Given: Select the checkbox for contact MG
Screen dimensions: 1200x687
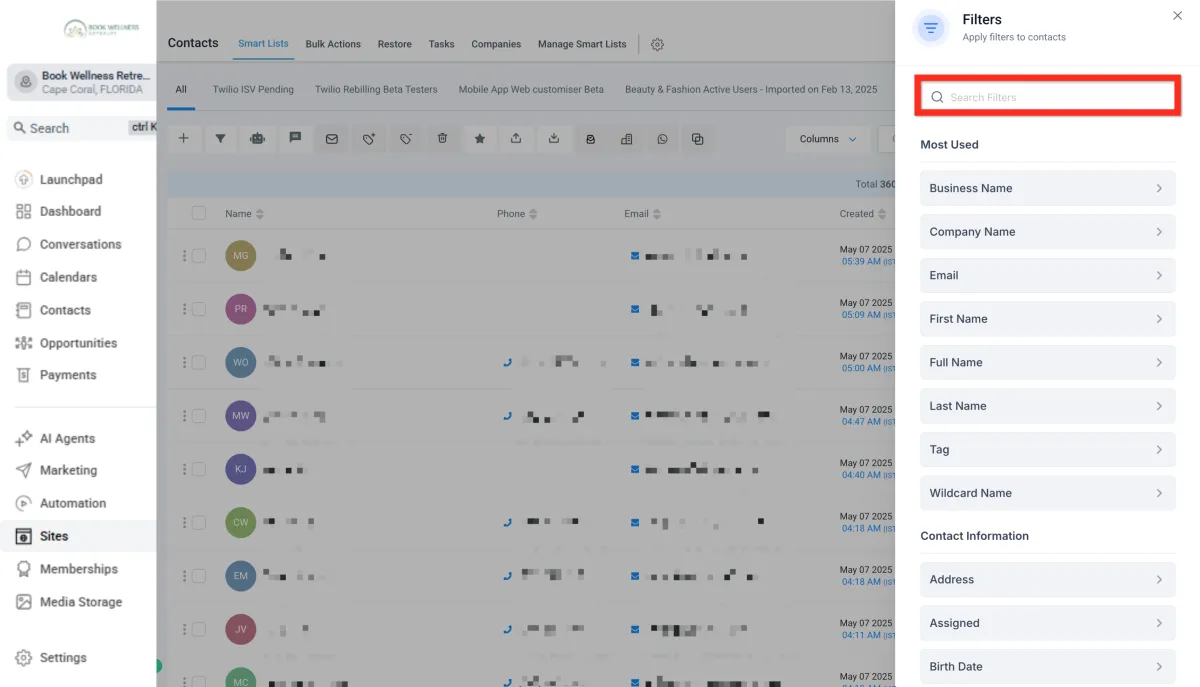Looking at the screenshot, I should 199,256.
